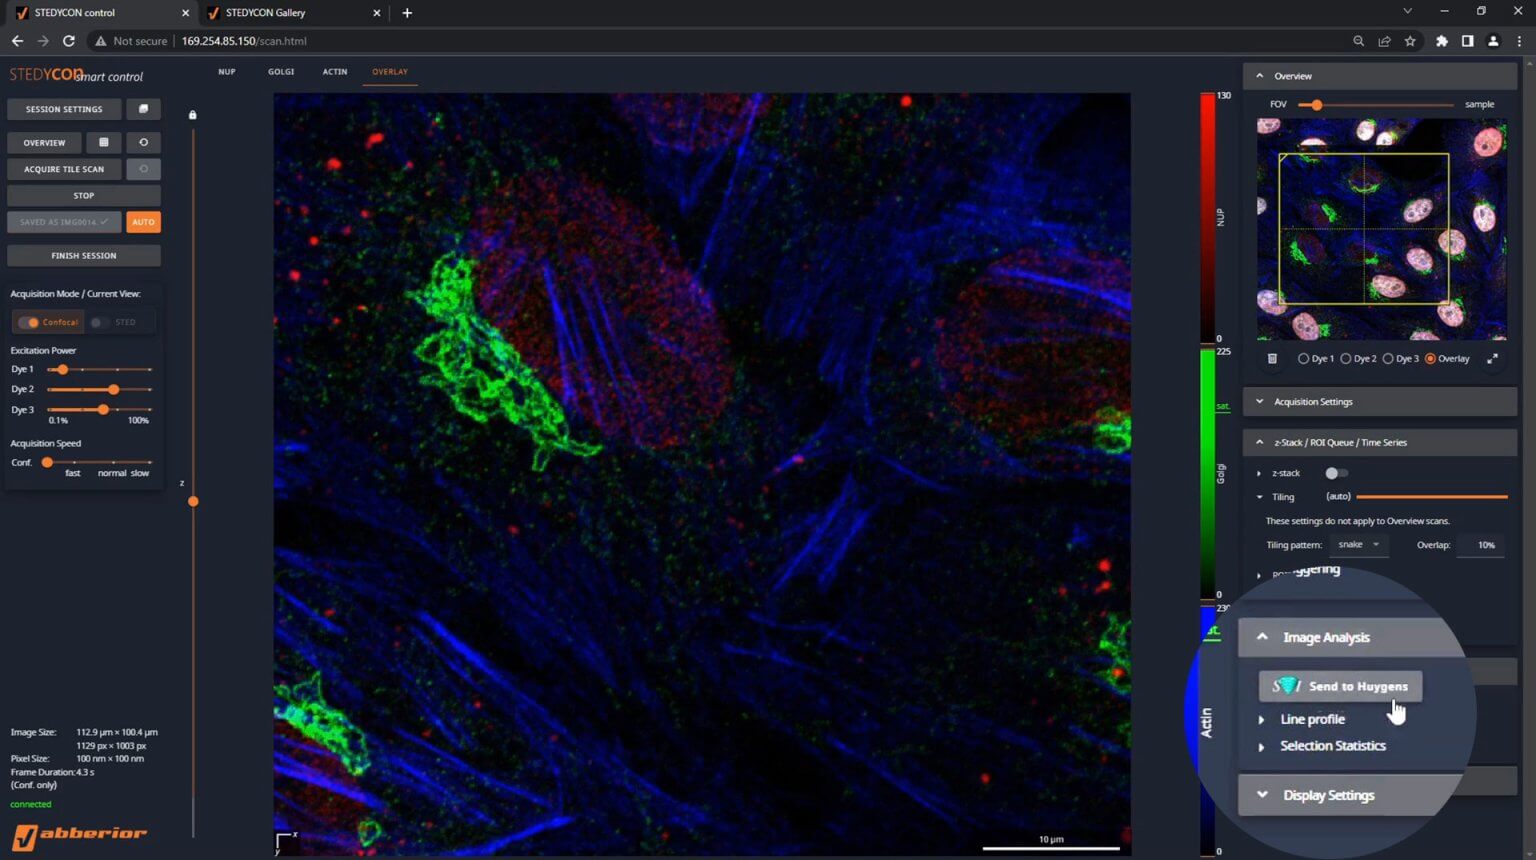Expand the overview image to fullscreen

[x=1492, y=358]
